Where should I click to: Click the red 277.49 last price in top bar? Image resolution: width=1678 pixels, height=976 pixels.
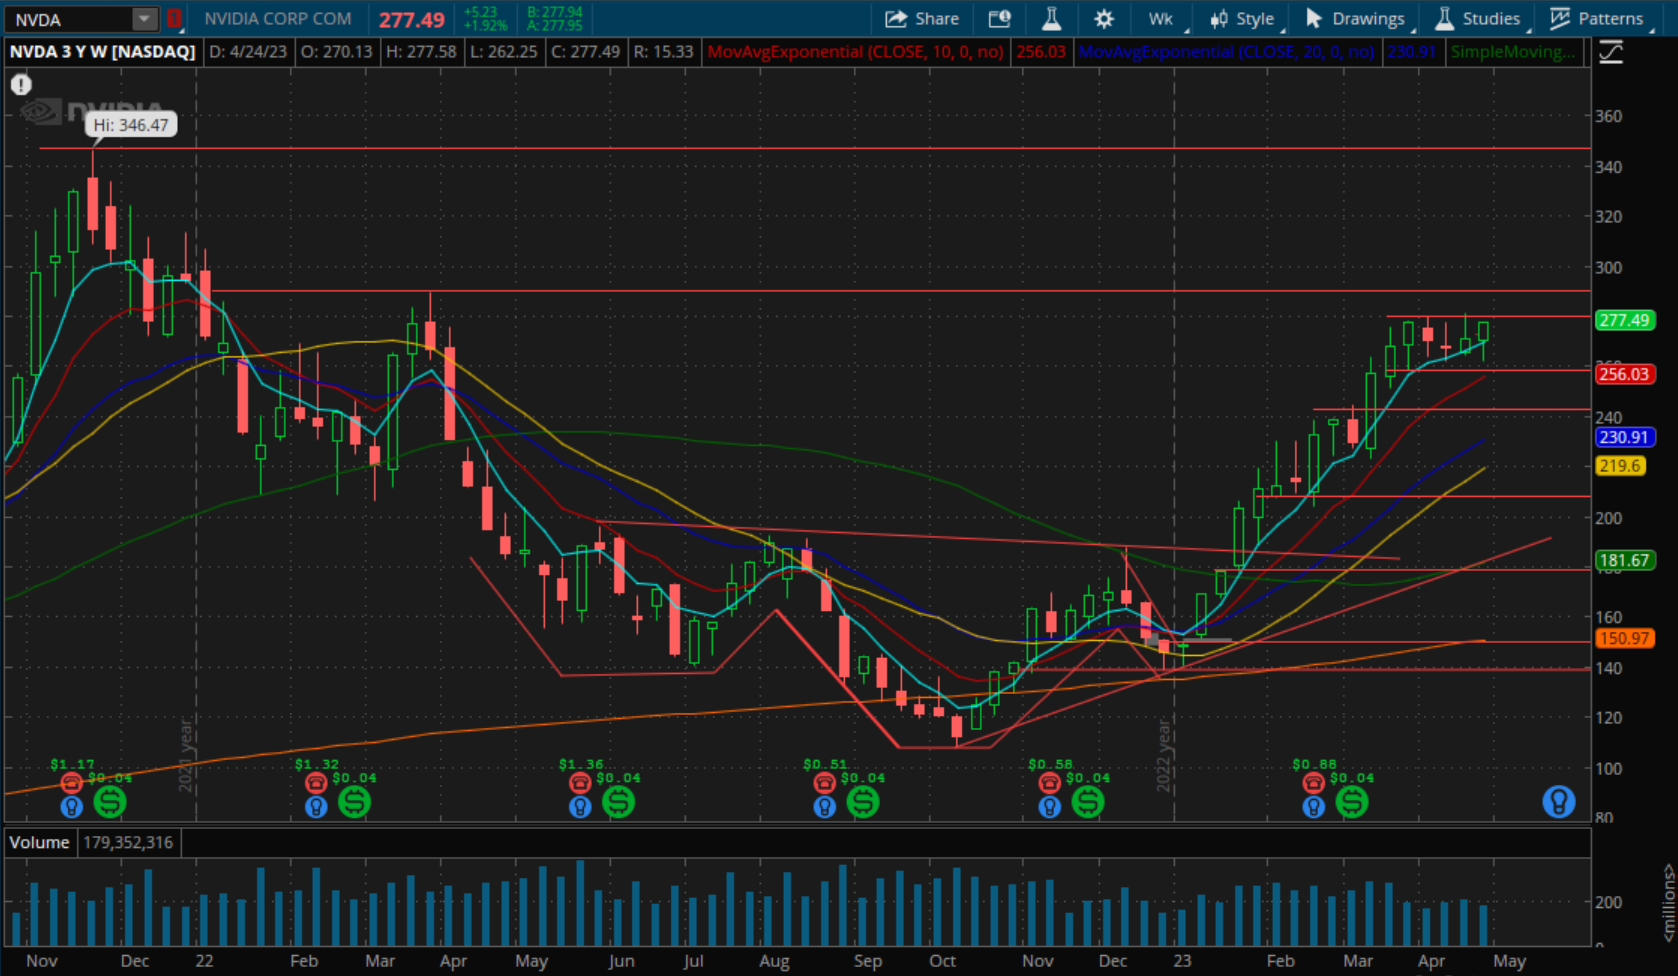tap(412, 20)
